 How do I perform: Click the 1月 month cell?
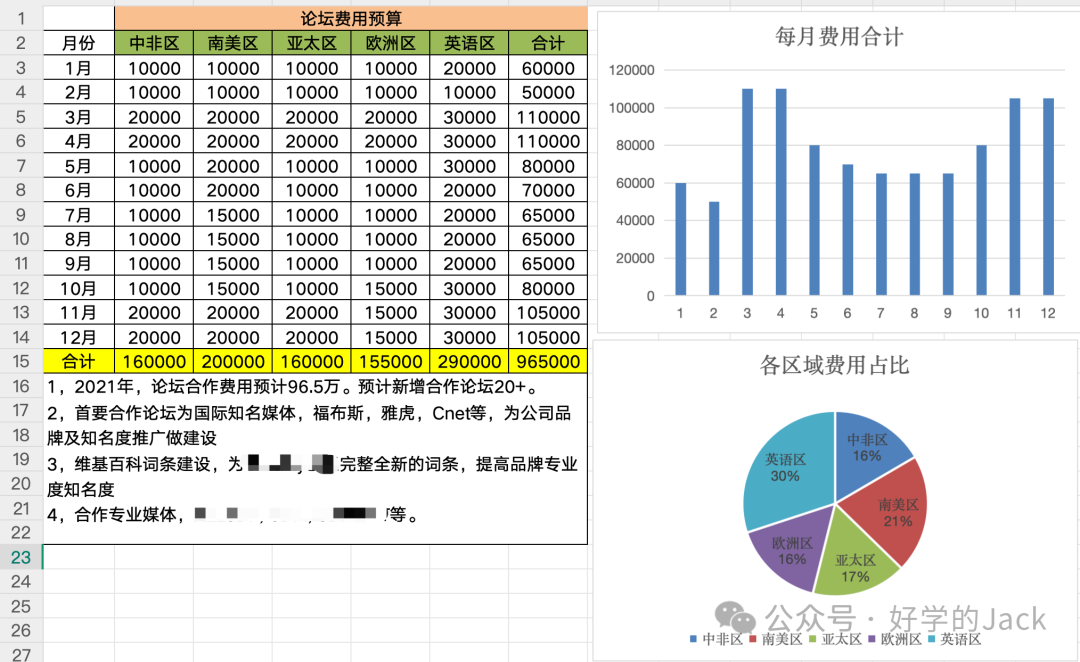pos(79,68)
